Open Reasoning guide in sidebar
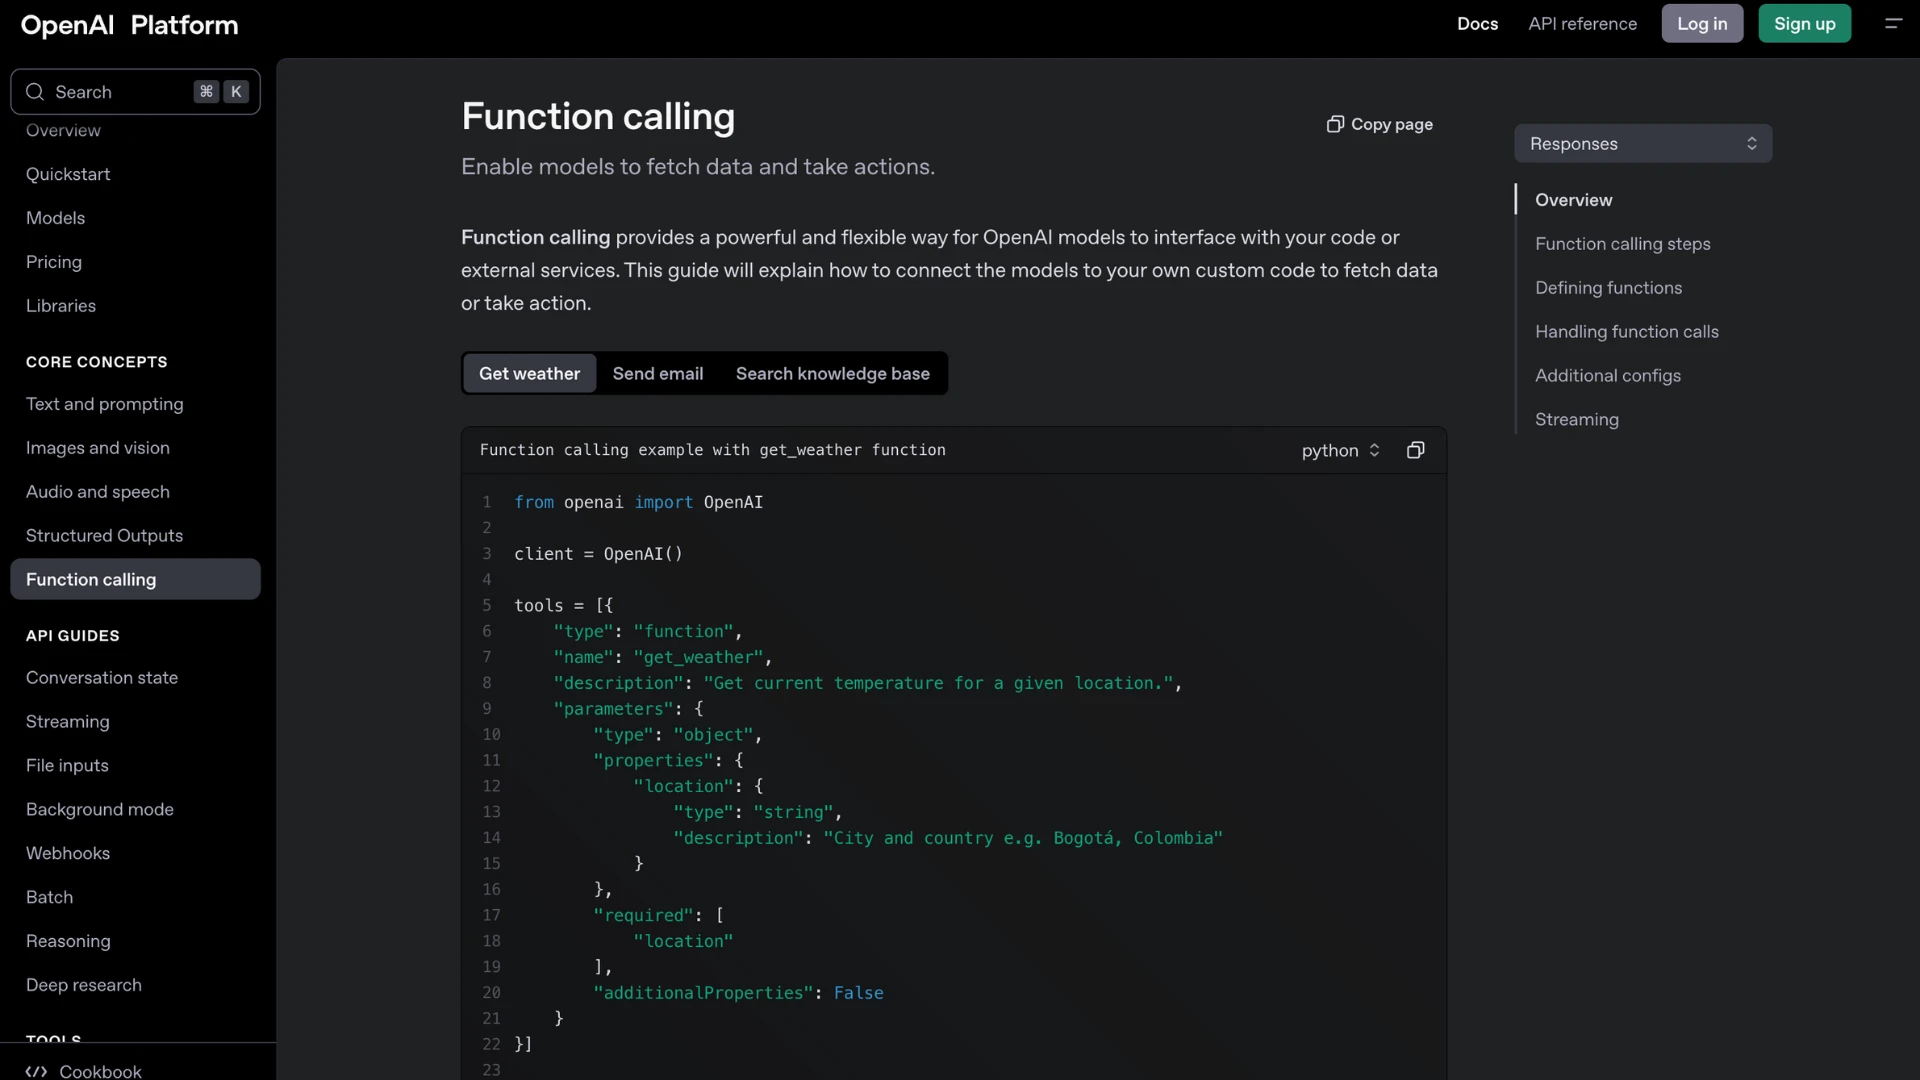 [x=68, y=942]
